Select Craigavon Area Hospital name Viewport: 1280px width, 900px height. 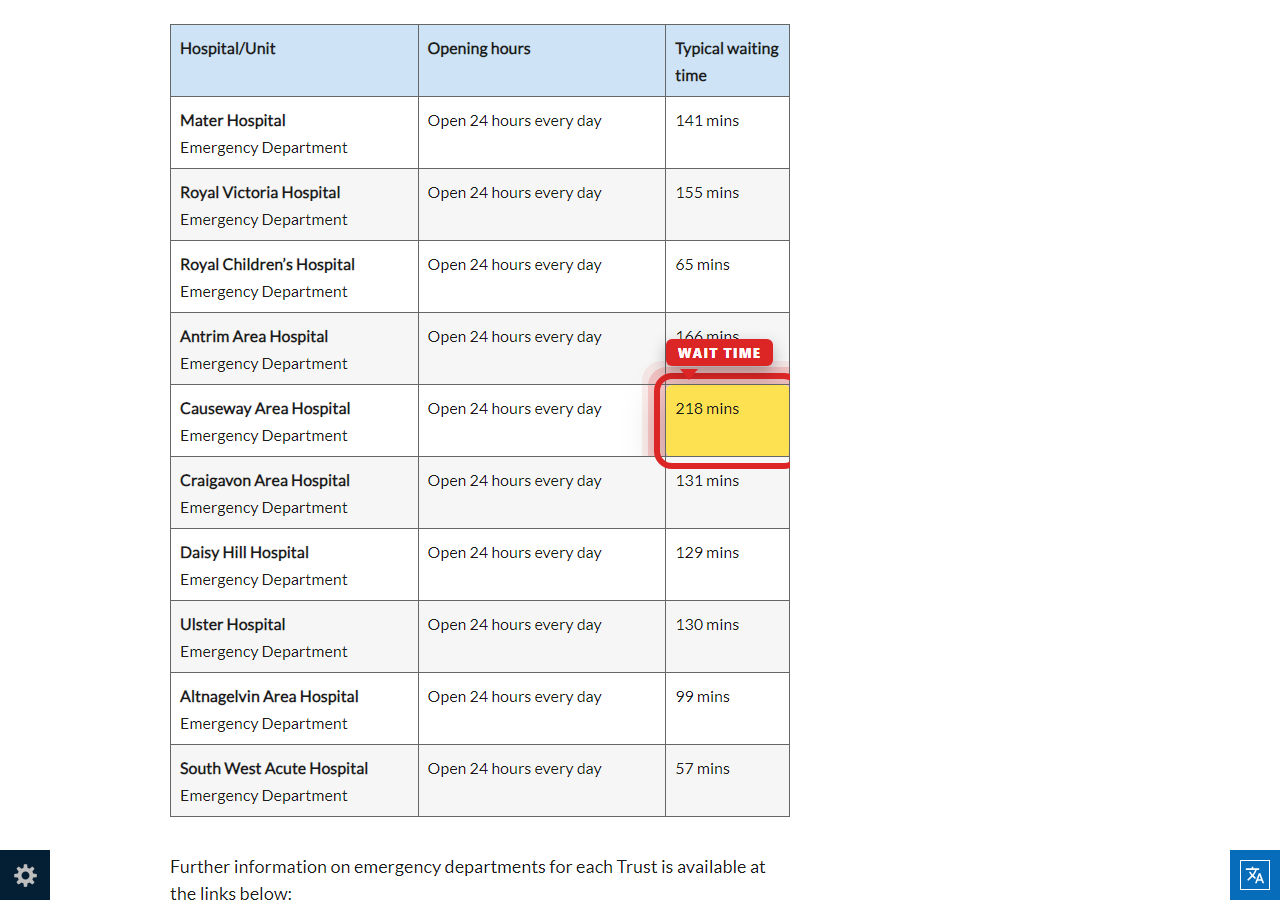click(x=265, y=480)
